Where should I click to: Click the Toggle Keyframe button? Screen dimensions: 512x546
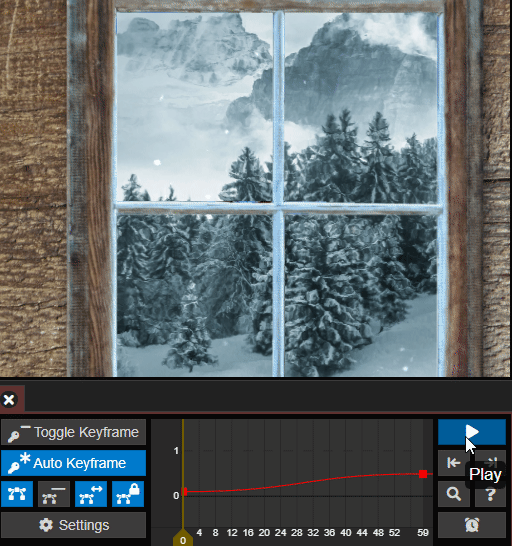point(73,432)
